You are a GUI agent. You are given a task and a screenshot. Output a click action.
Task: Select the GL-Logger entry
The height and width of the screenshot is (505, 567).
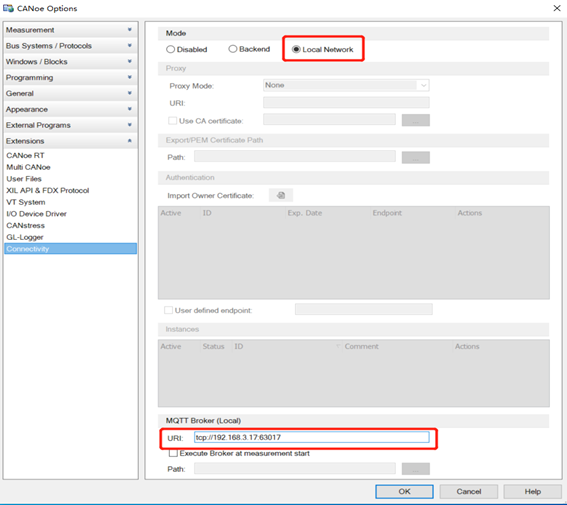coord(25,237)
